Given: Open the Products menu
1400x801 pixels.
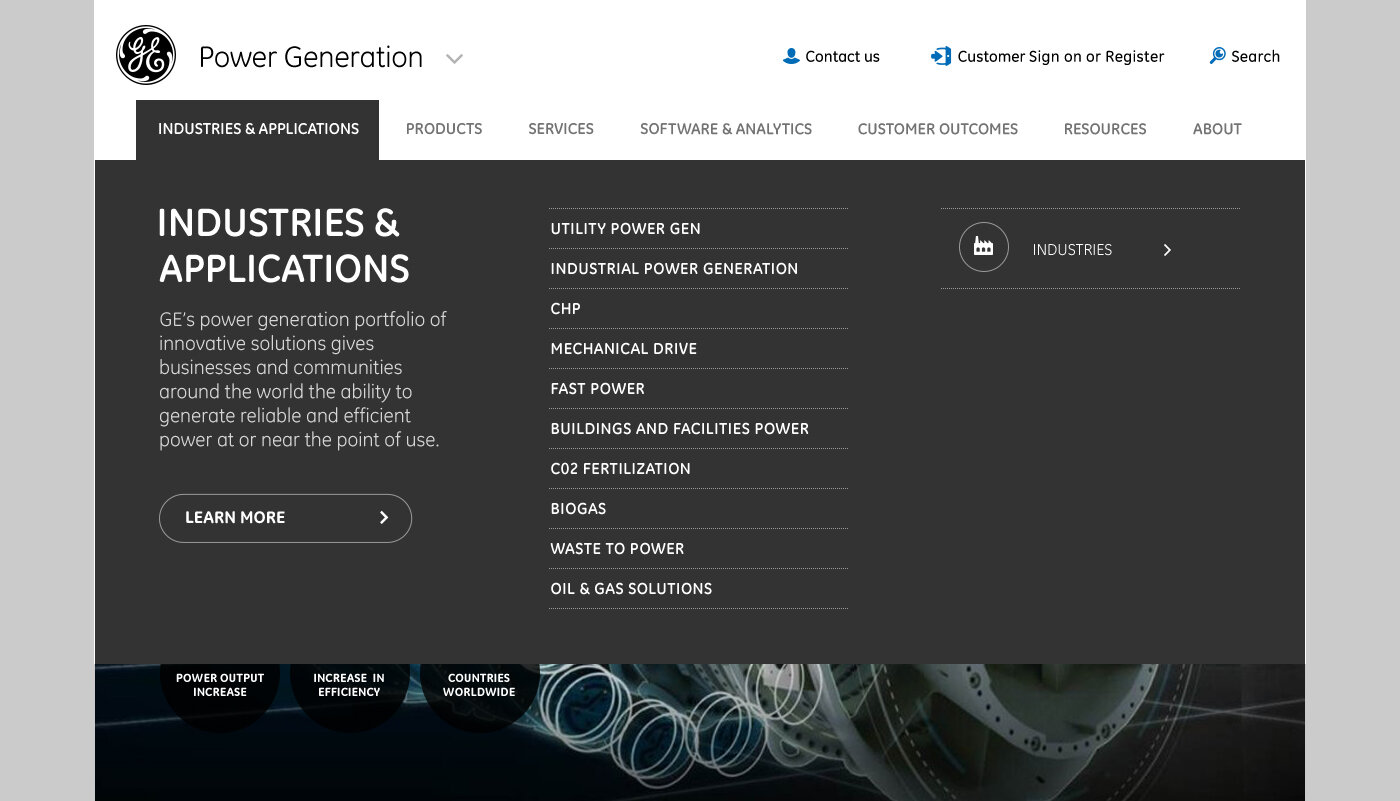Looking at the screenshot, I should point(444,129).
